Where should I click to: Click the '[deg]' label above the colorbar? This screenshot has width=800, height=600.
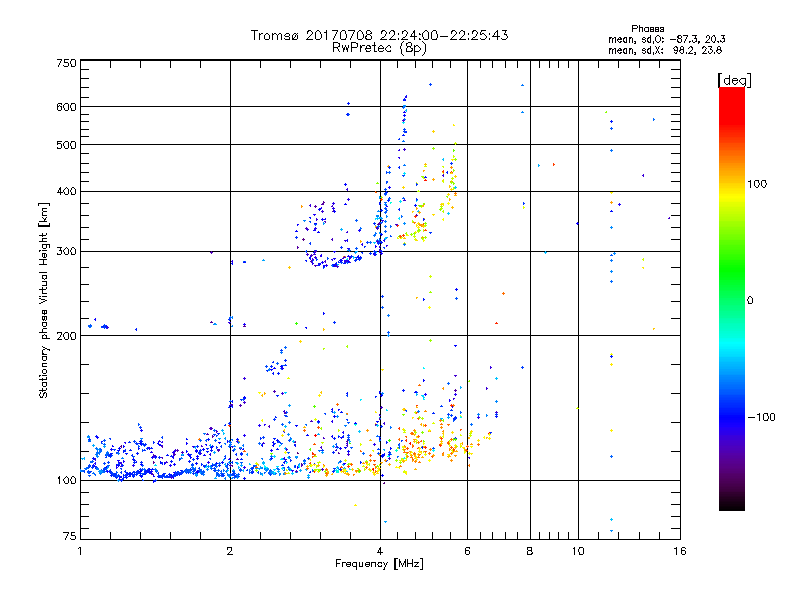734,80
